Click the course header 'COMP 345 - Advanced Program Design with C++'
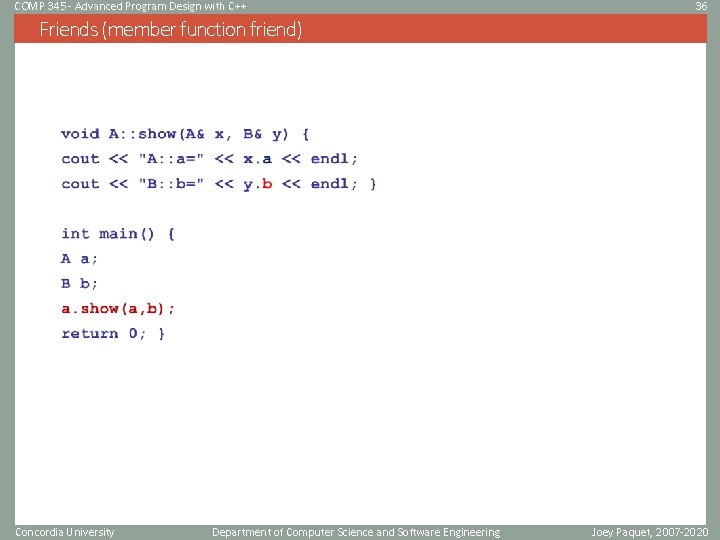The height and width of the screenshot is (540, 720). tap(130, 6)
